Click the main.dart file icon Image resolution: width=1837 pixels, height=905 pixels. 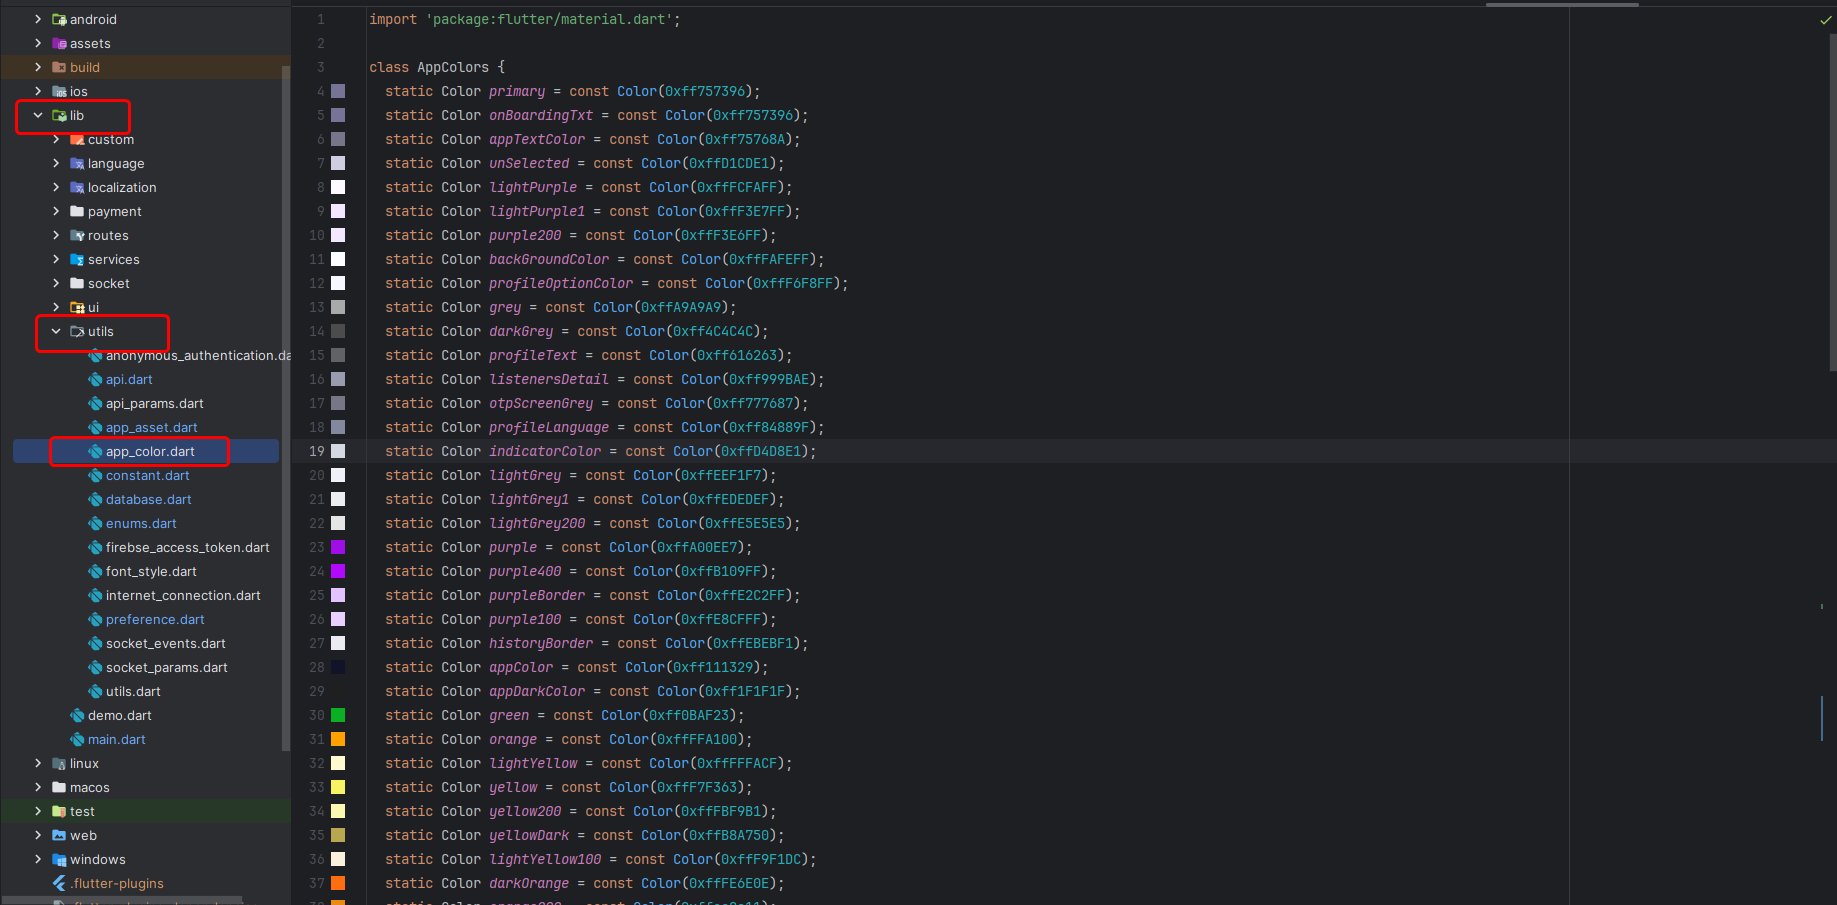77,739
